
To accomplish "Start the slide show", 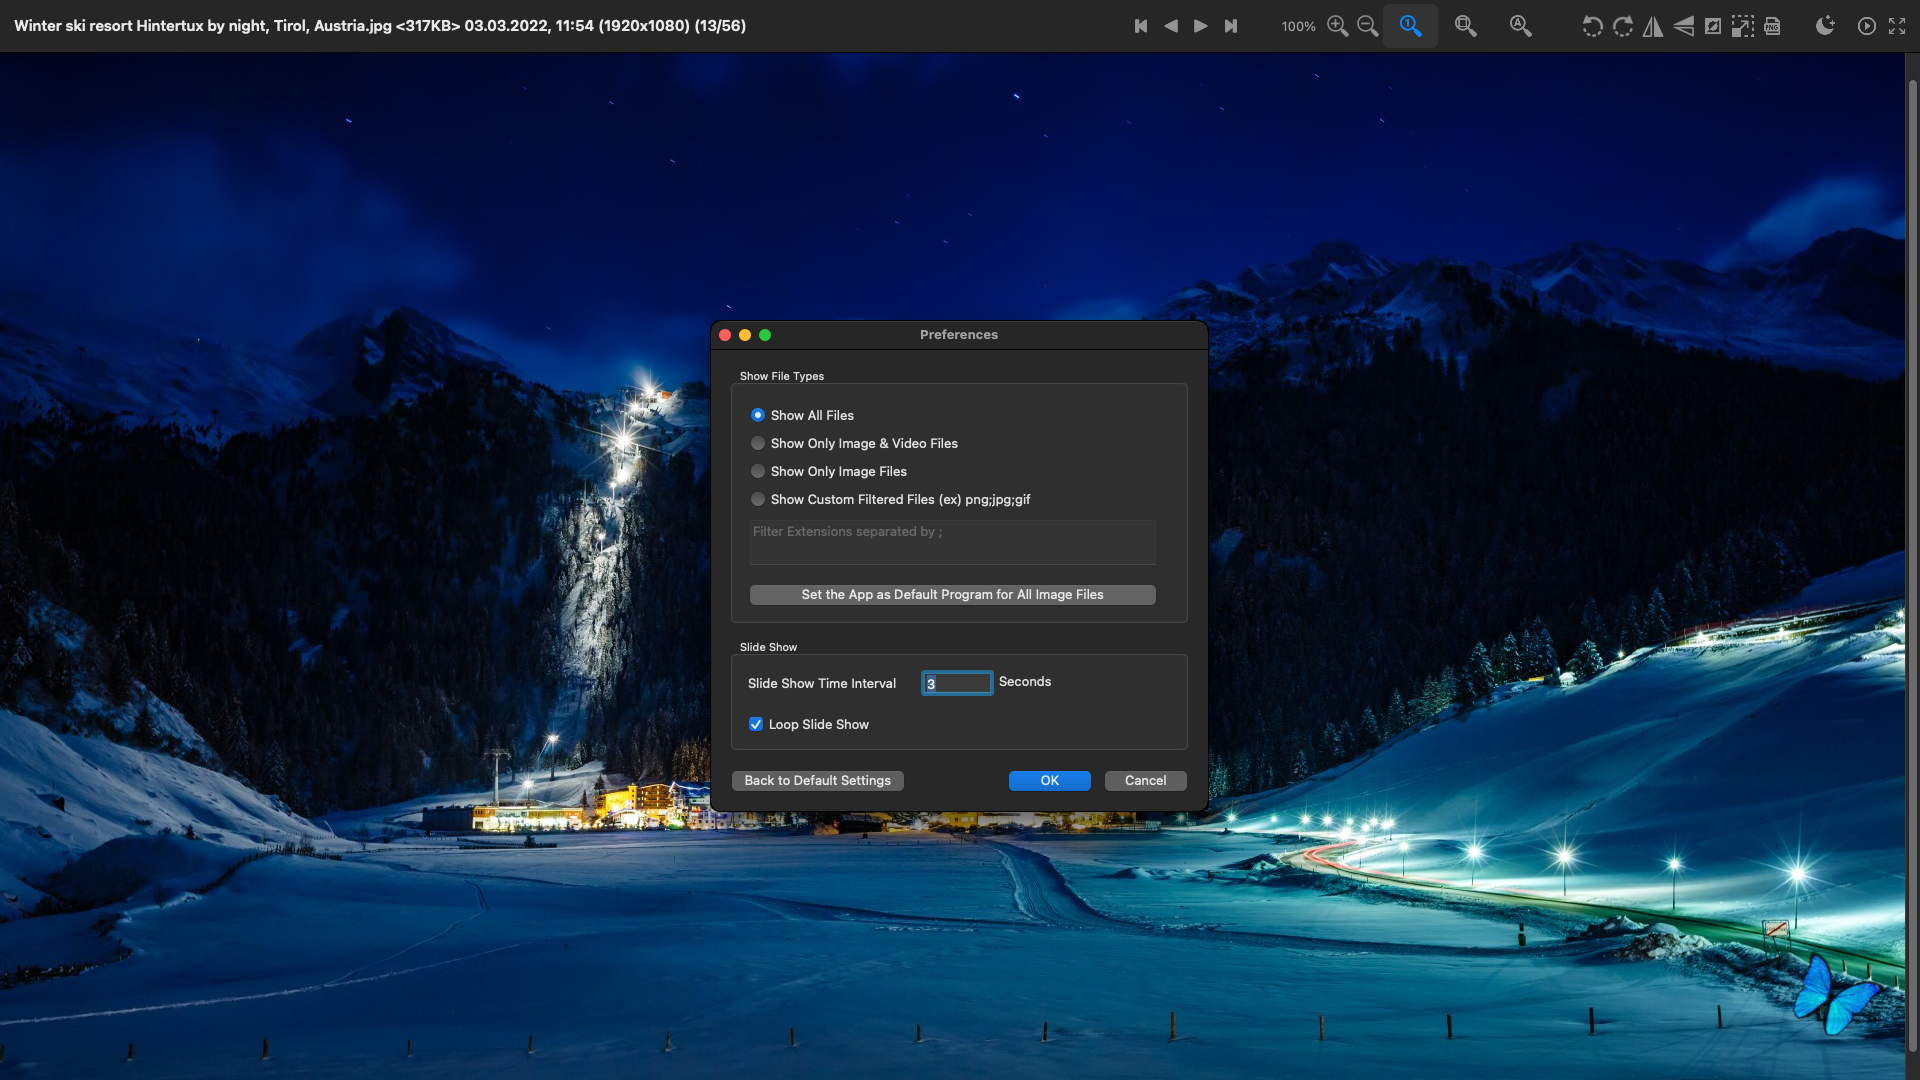I will click(1867, 26).
